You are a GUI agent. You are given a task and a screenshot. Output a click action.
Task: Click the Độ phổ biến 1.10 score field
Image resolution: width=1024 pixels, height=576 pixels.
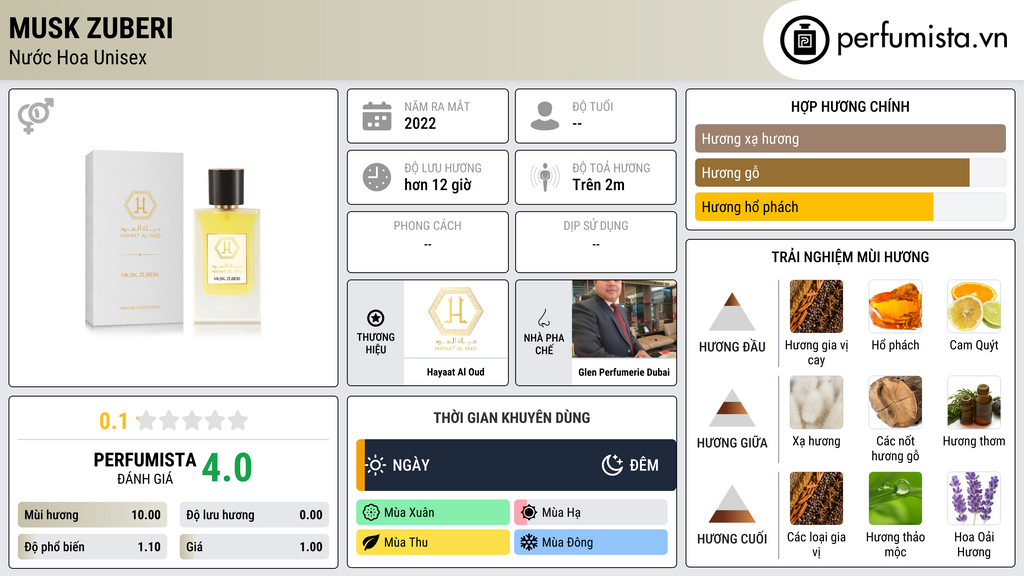(92, 547)
